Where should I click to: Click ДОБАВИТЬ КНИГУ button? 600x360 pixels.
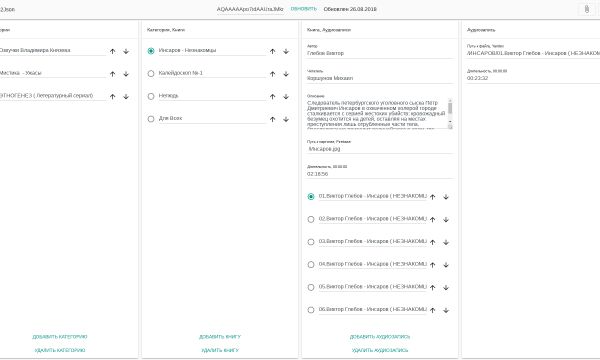click(220, 337)
